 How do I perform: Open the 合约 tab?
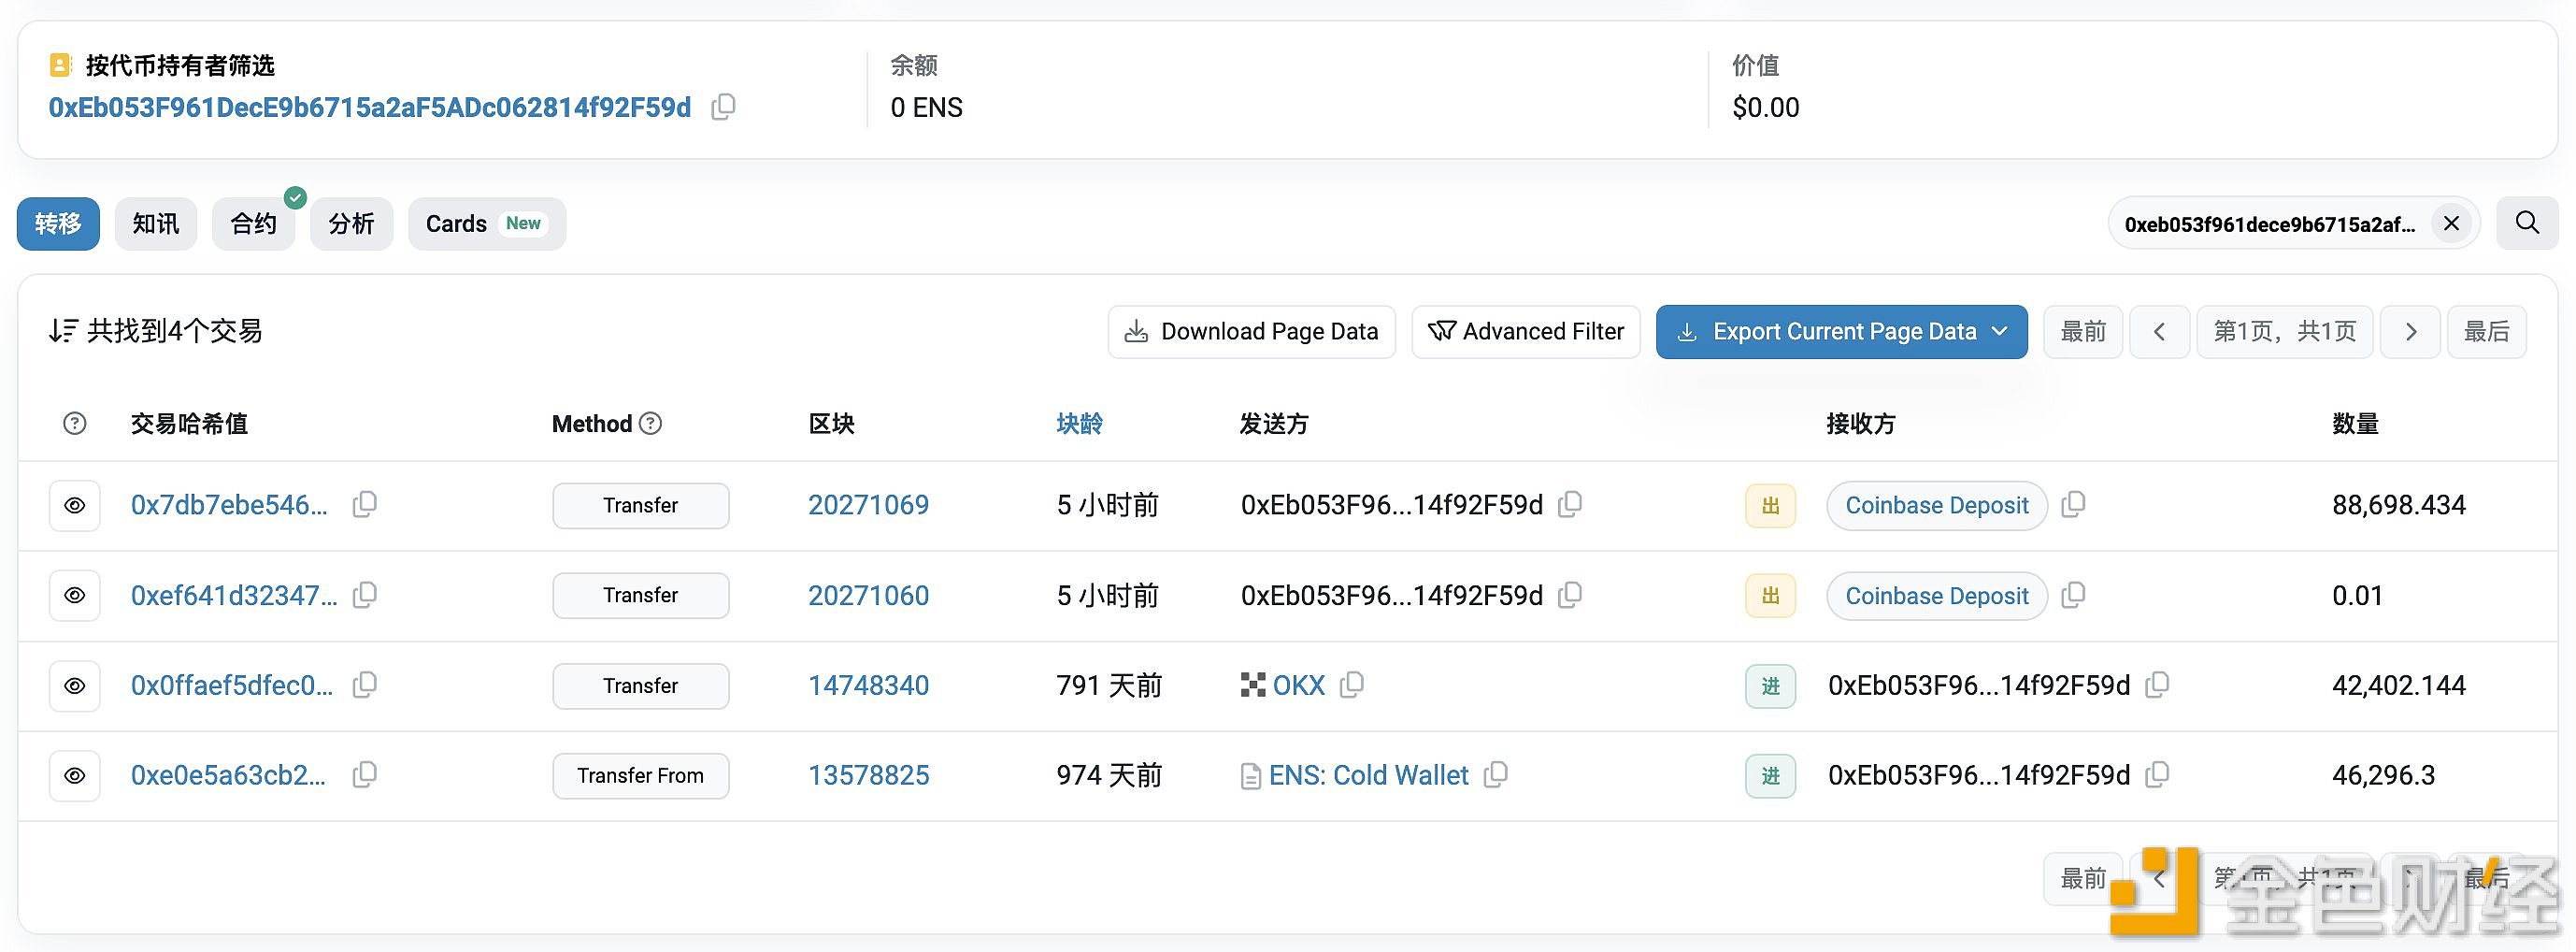pos(254,223)
